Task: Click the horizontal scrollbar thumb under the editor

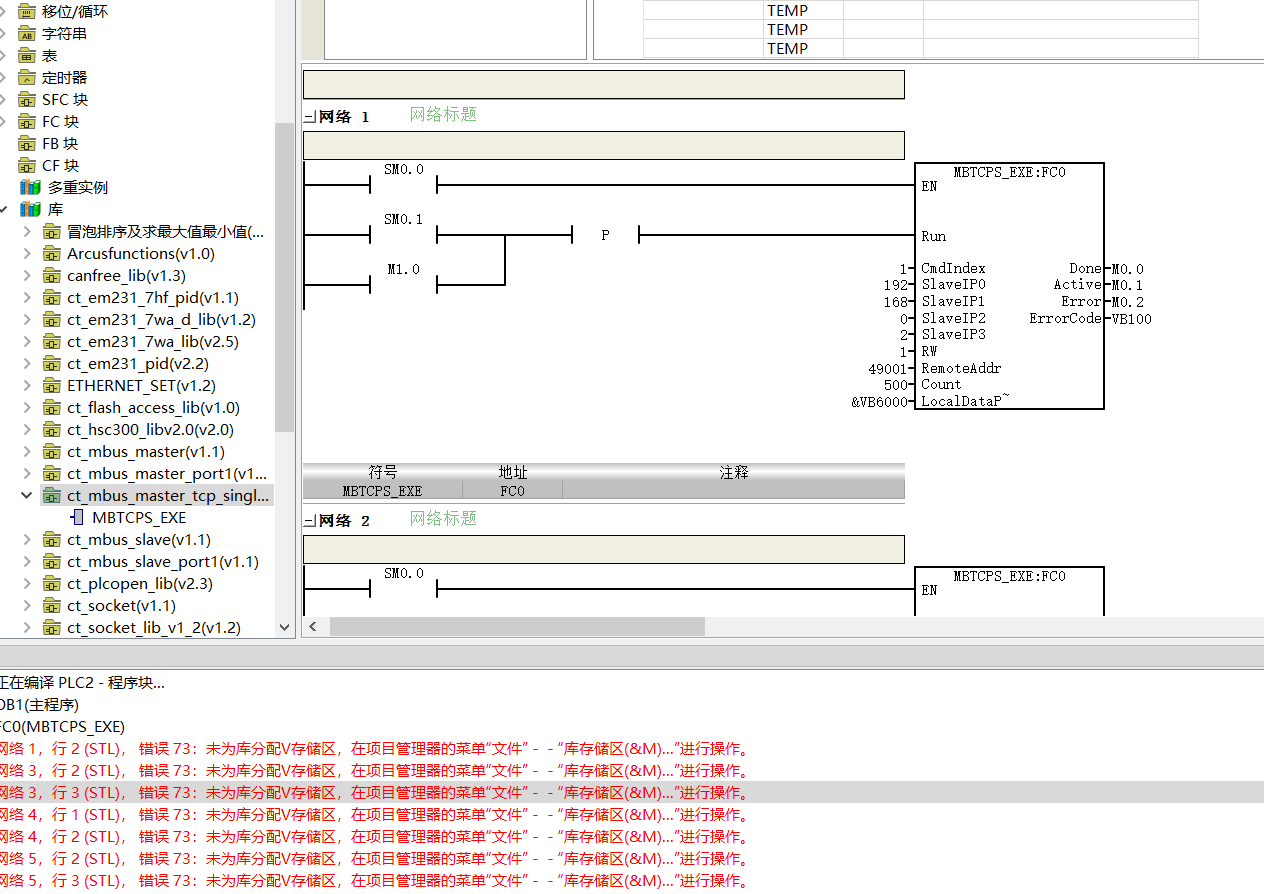Action: (x=517, y=627)
